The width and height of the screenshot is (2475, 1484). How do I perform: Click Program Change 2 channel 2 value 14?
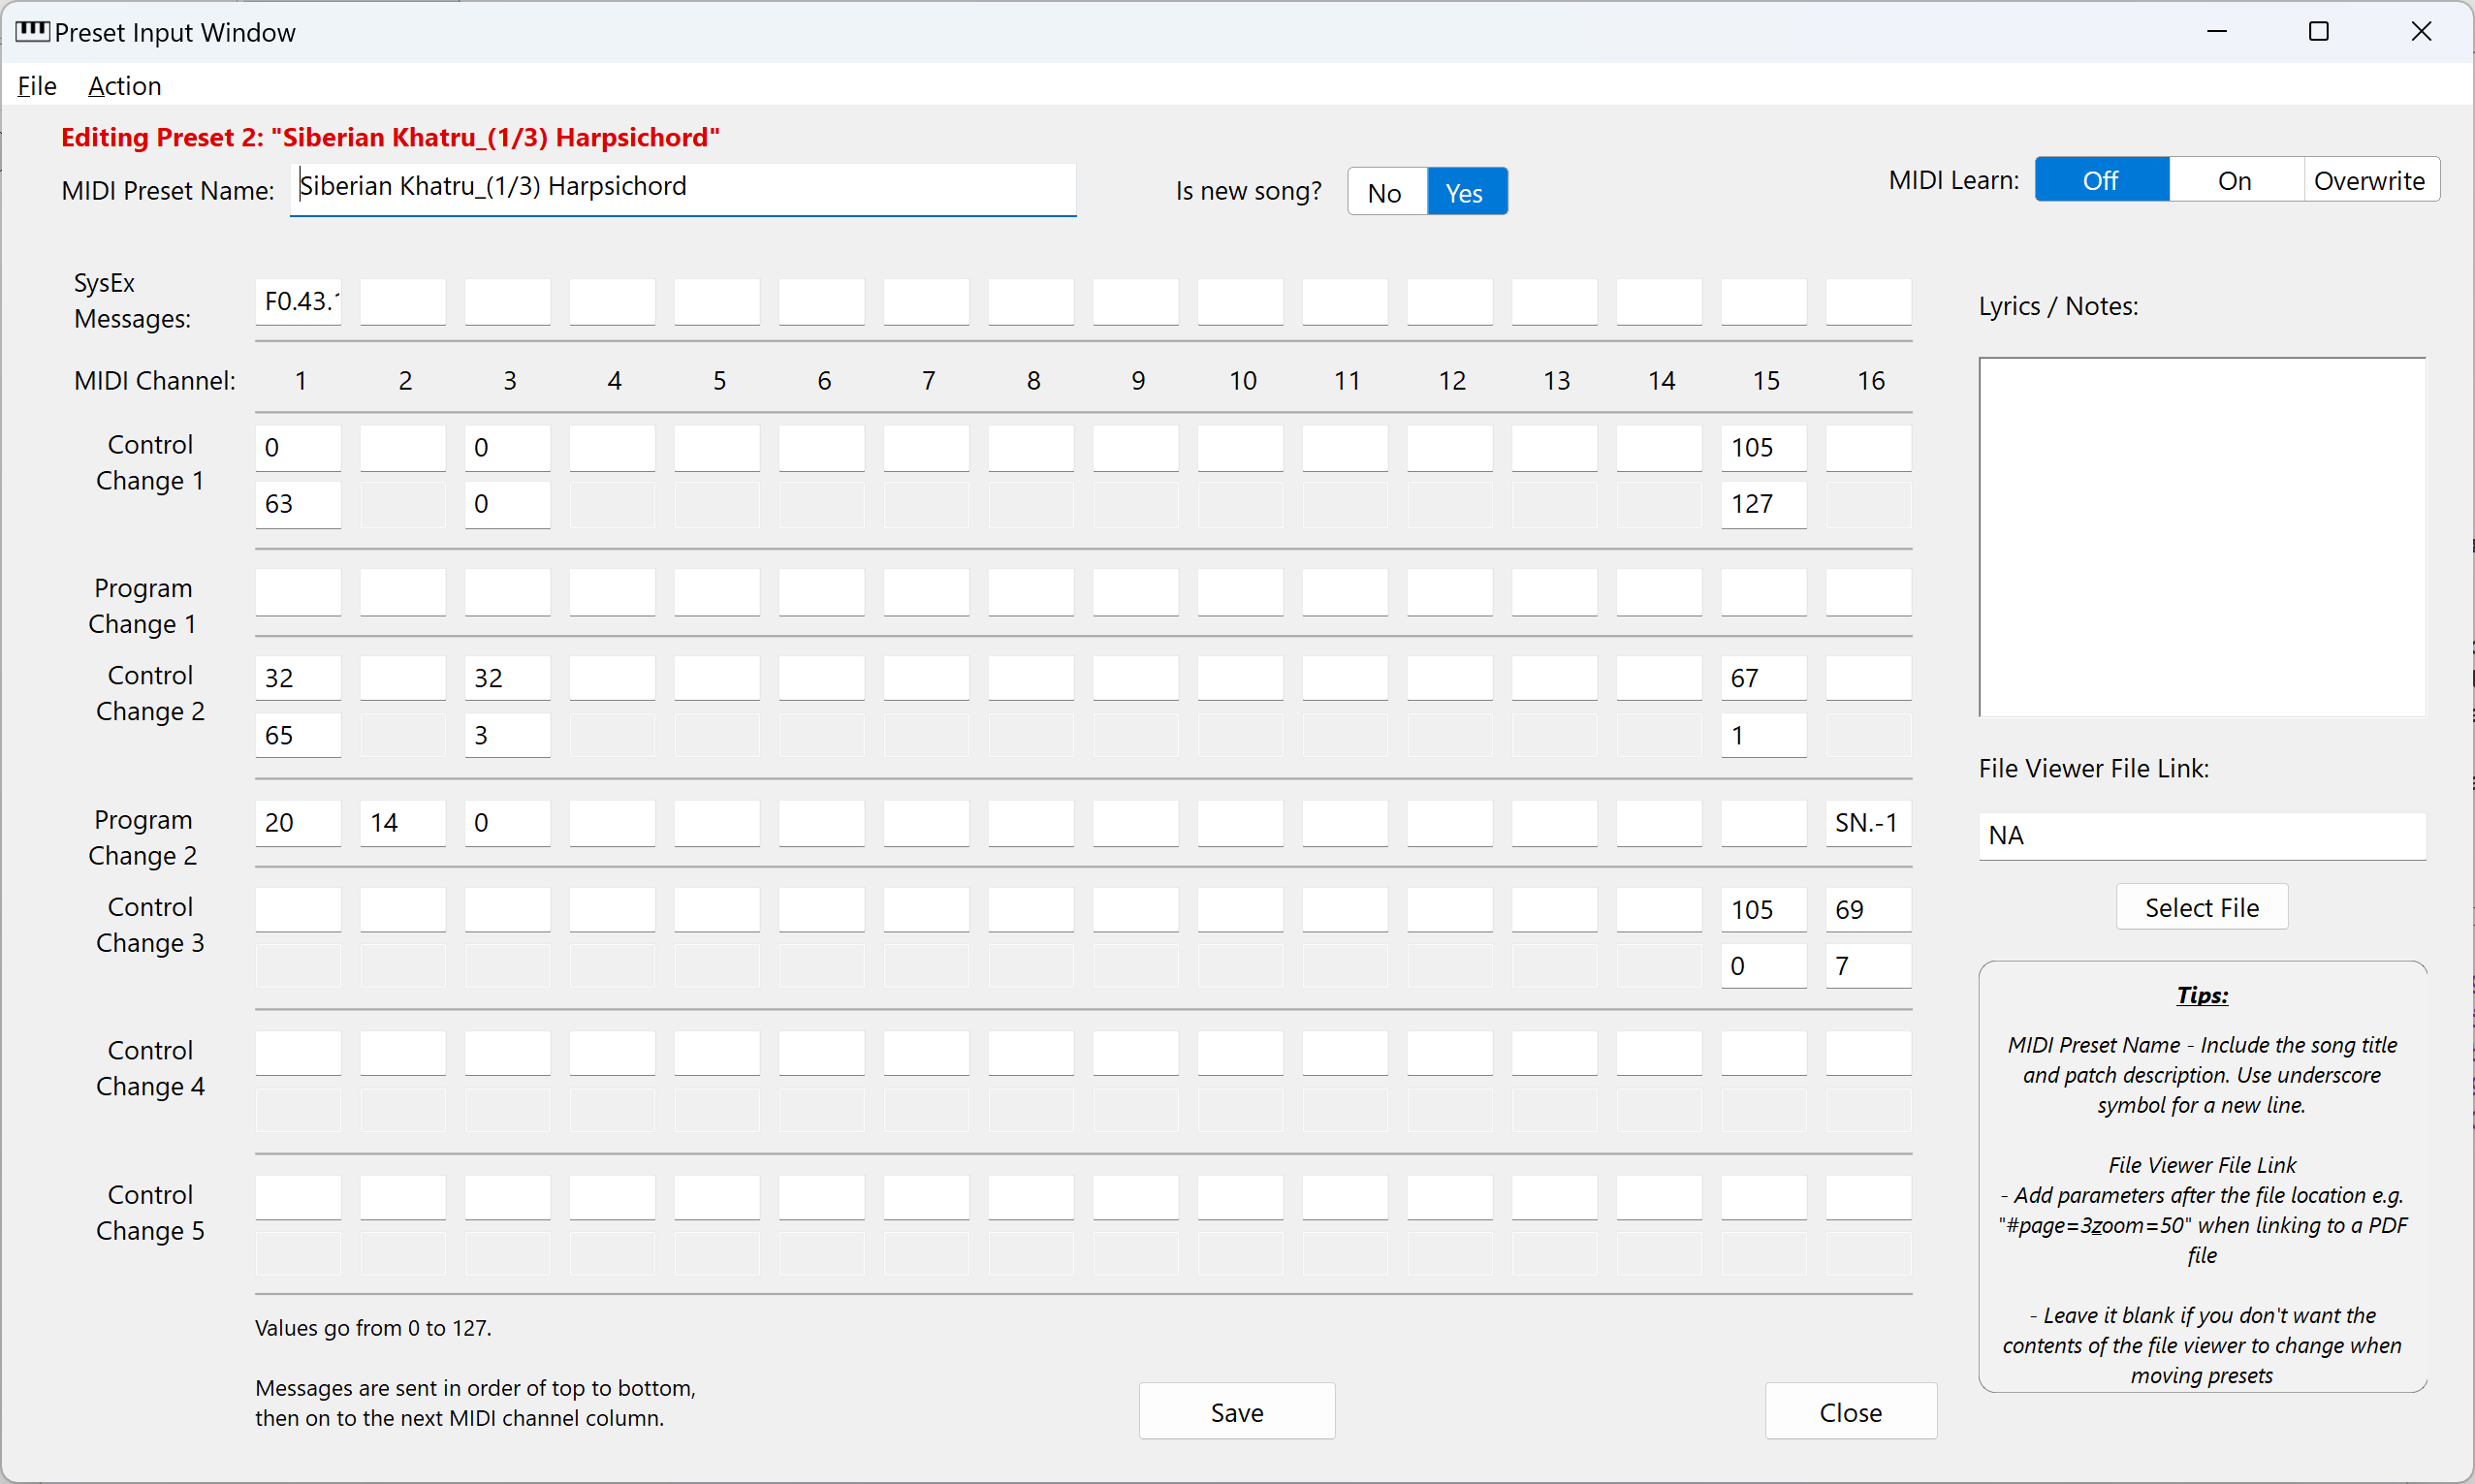point(402,823)
